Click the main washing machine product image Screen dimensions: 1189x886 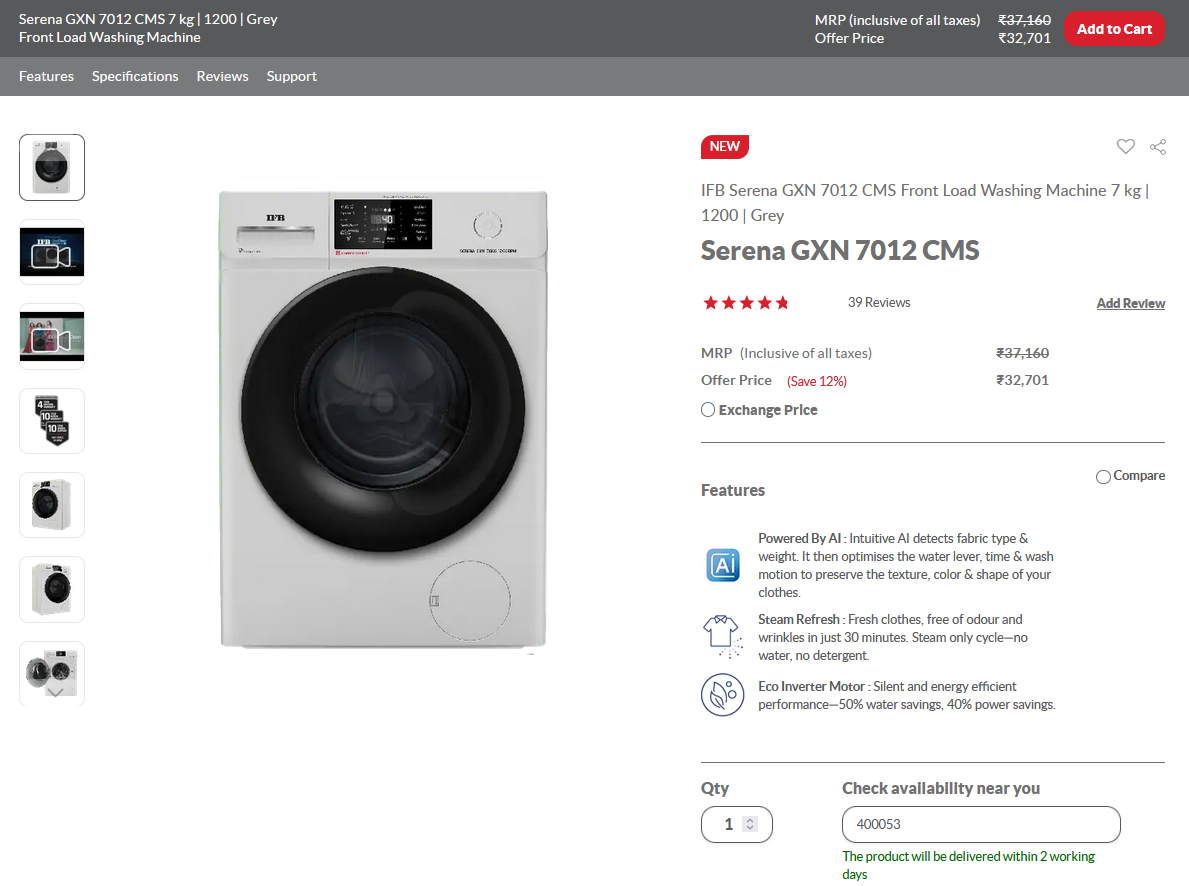383,419
